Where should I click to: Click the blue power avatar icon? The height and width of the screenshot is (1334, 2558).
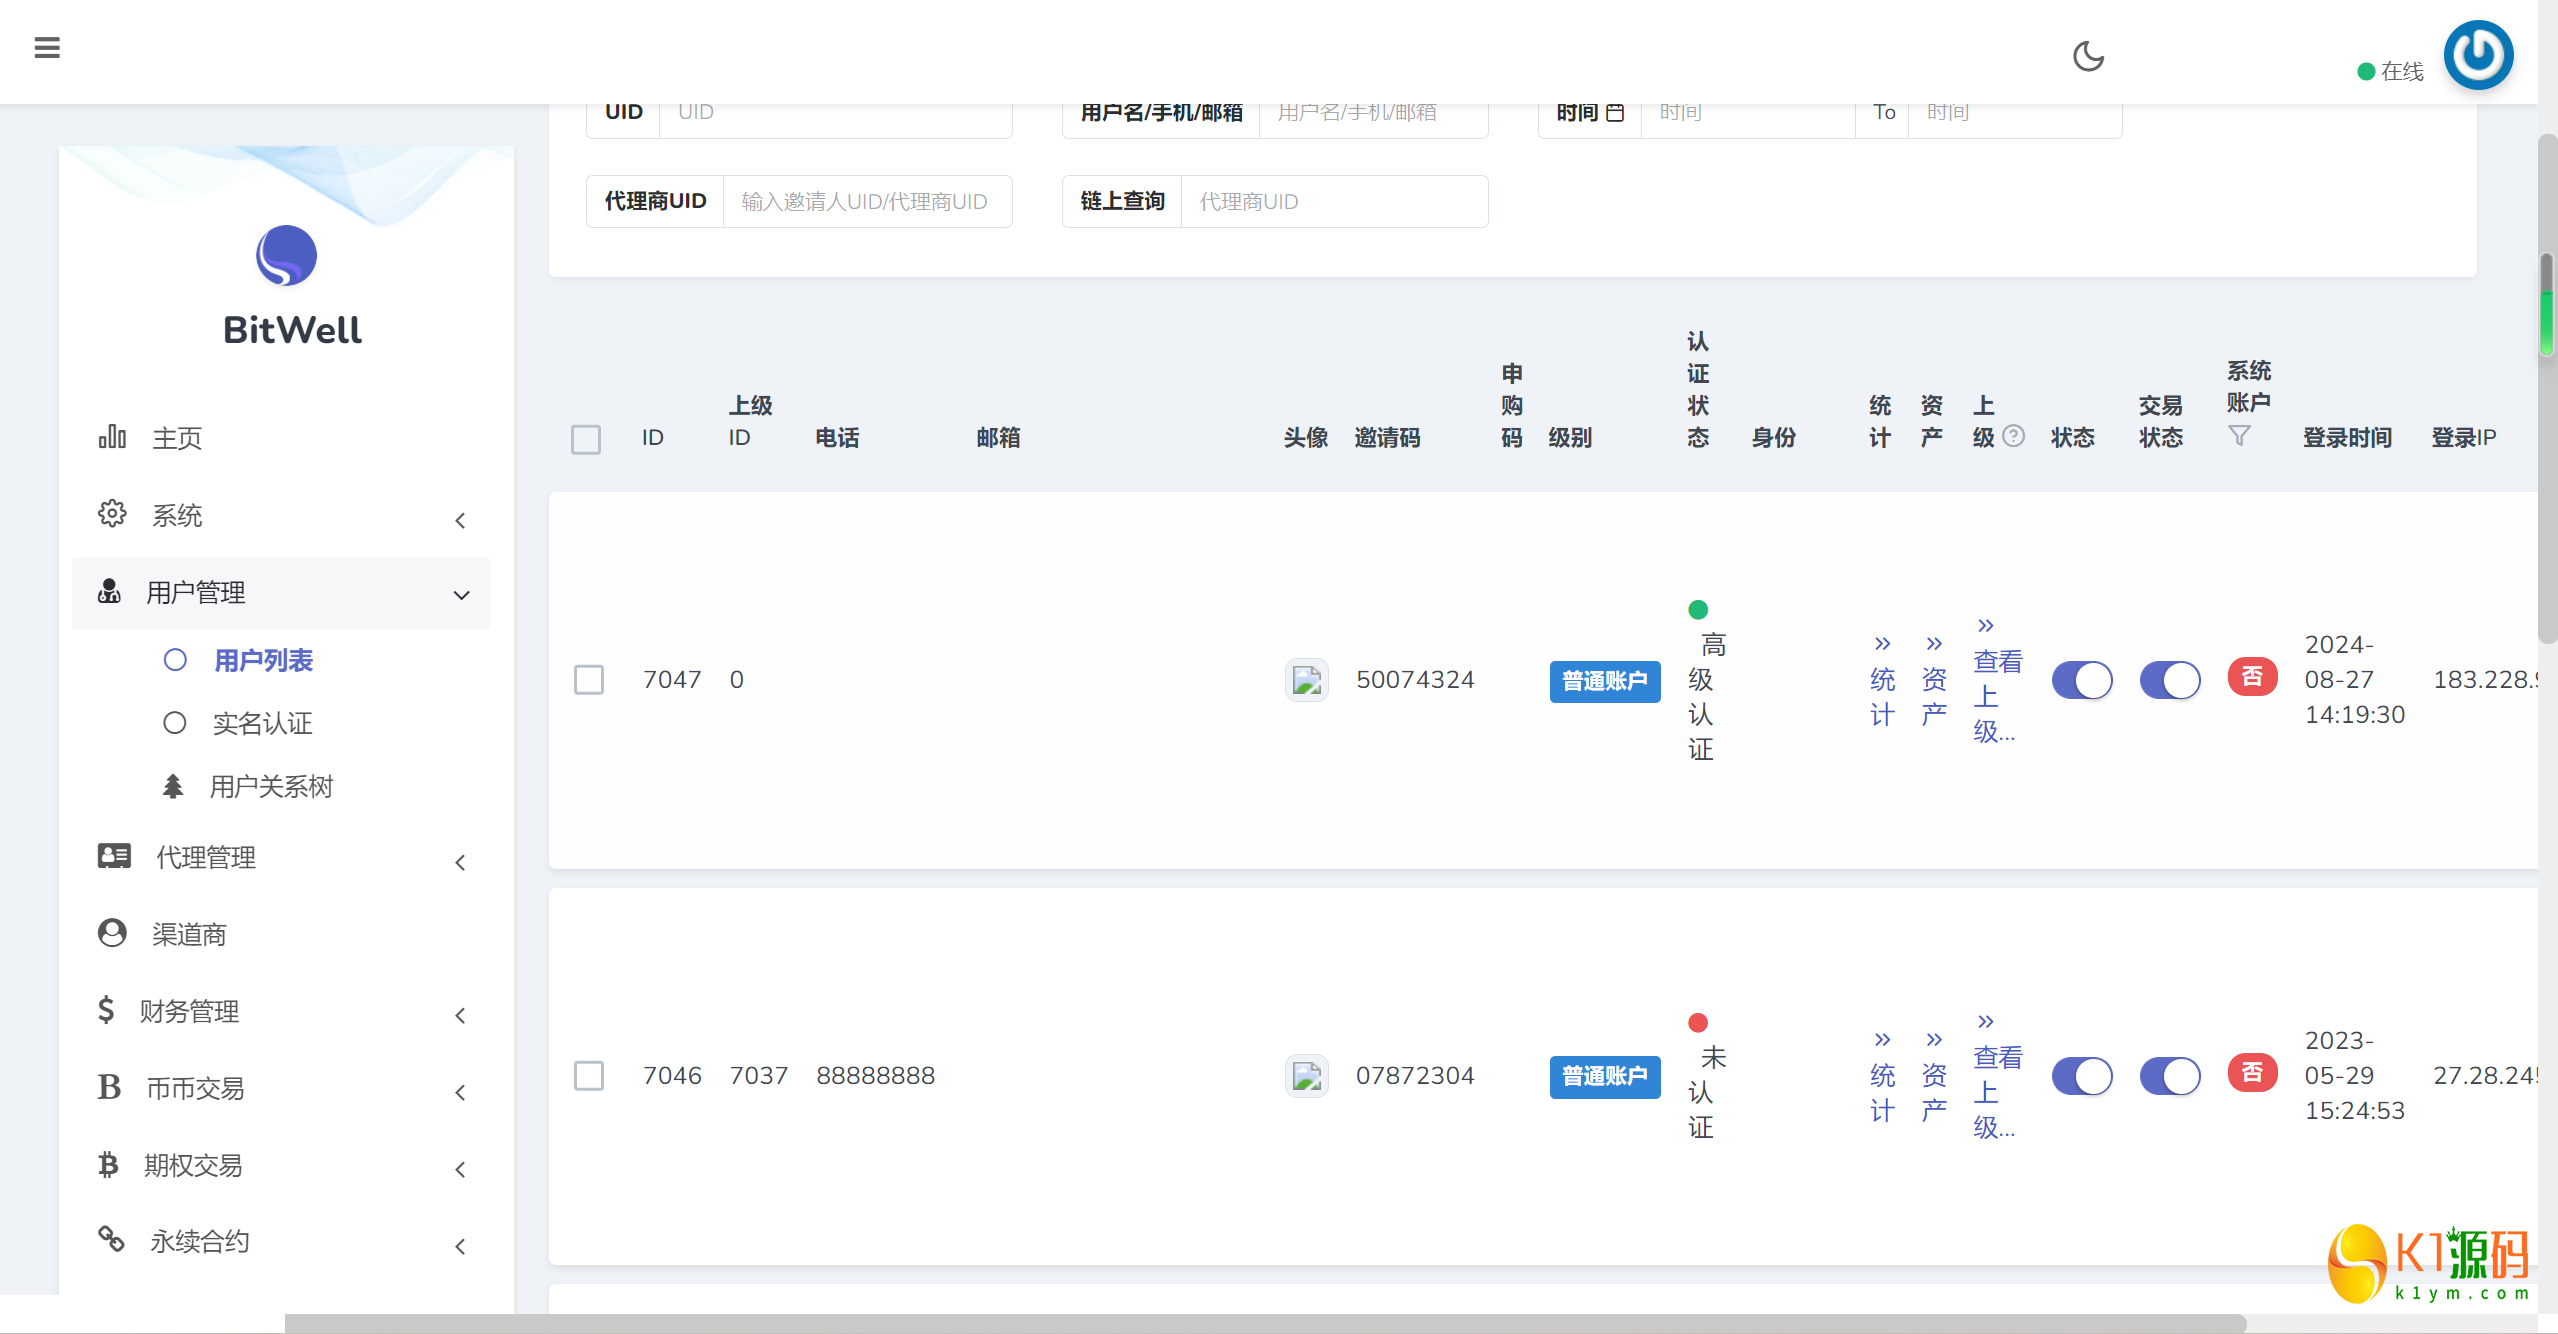click(2477, 55)
